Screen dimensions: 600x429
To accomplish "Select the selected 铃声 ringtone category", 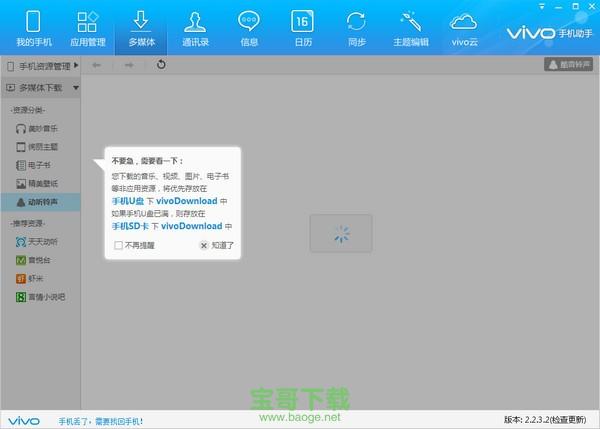I will pyautogui.click(x=40, y=202).
